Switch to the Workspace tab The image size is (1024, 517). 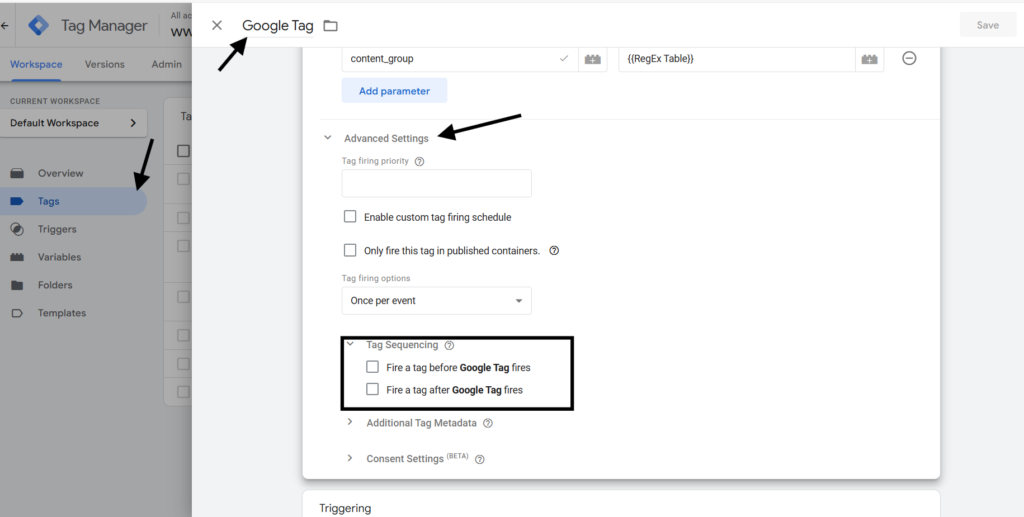[36, 64]
